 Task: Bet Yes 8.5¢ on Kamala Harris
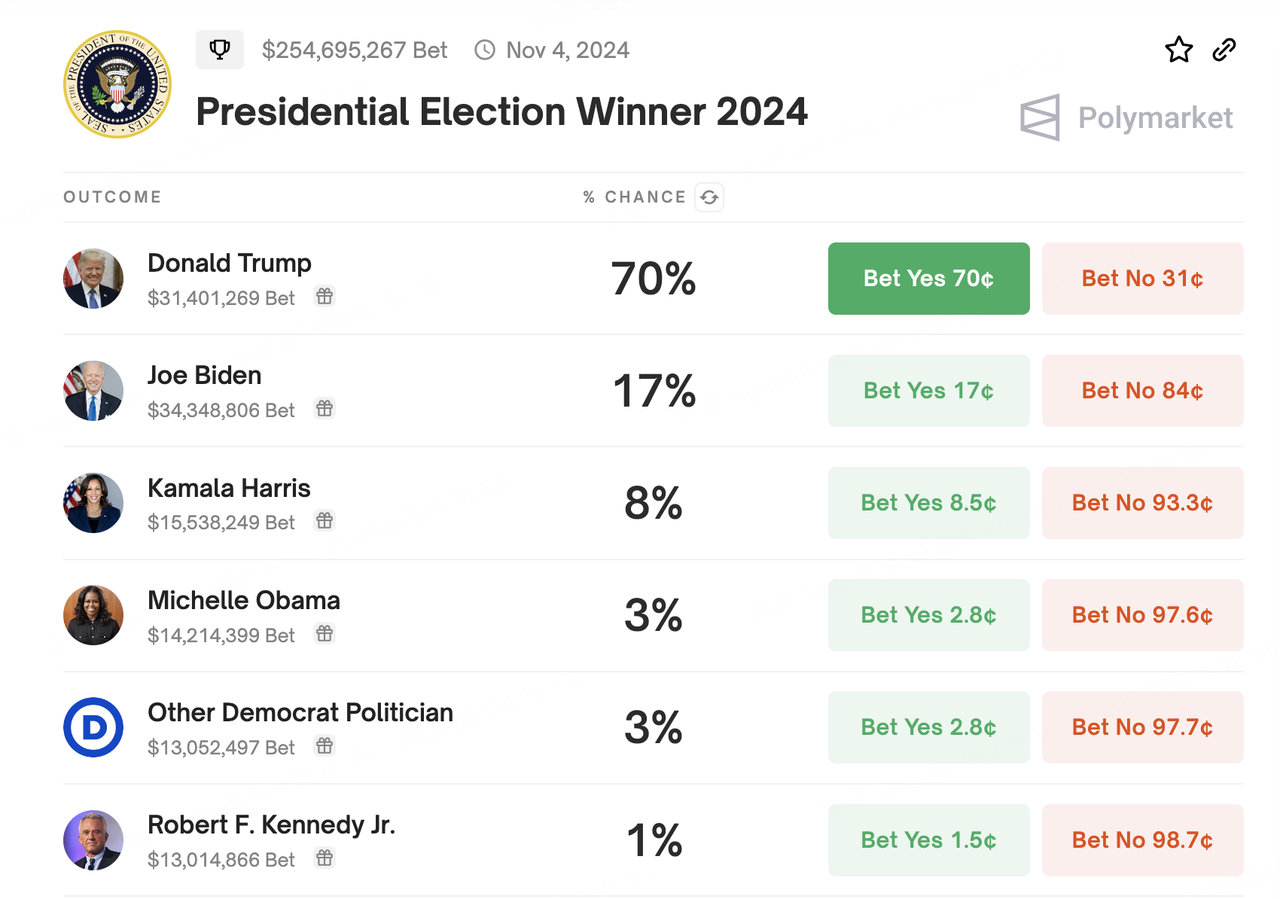click(x=929, y=503)
